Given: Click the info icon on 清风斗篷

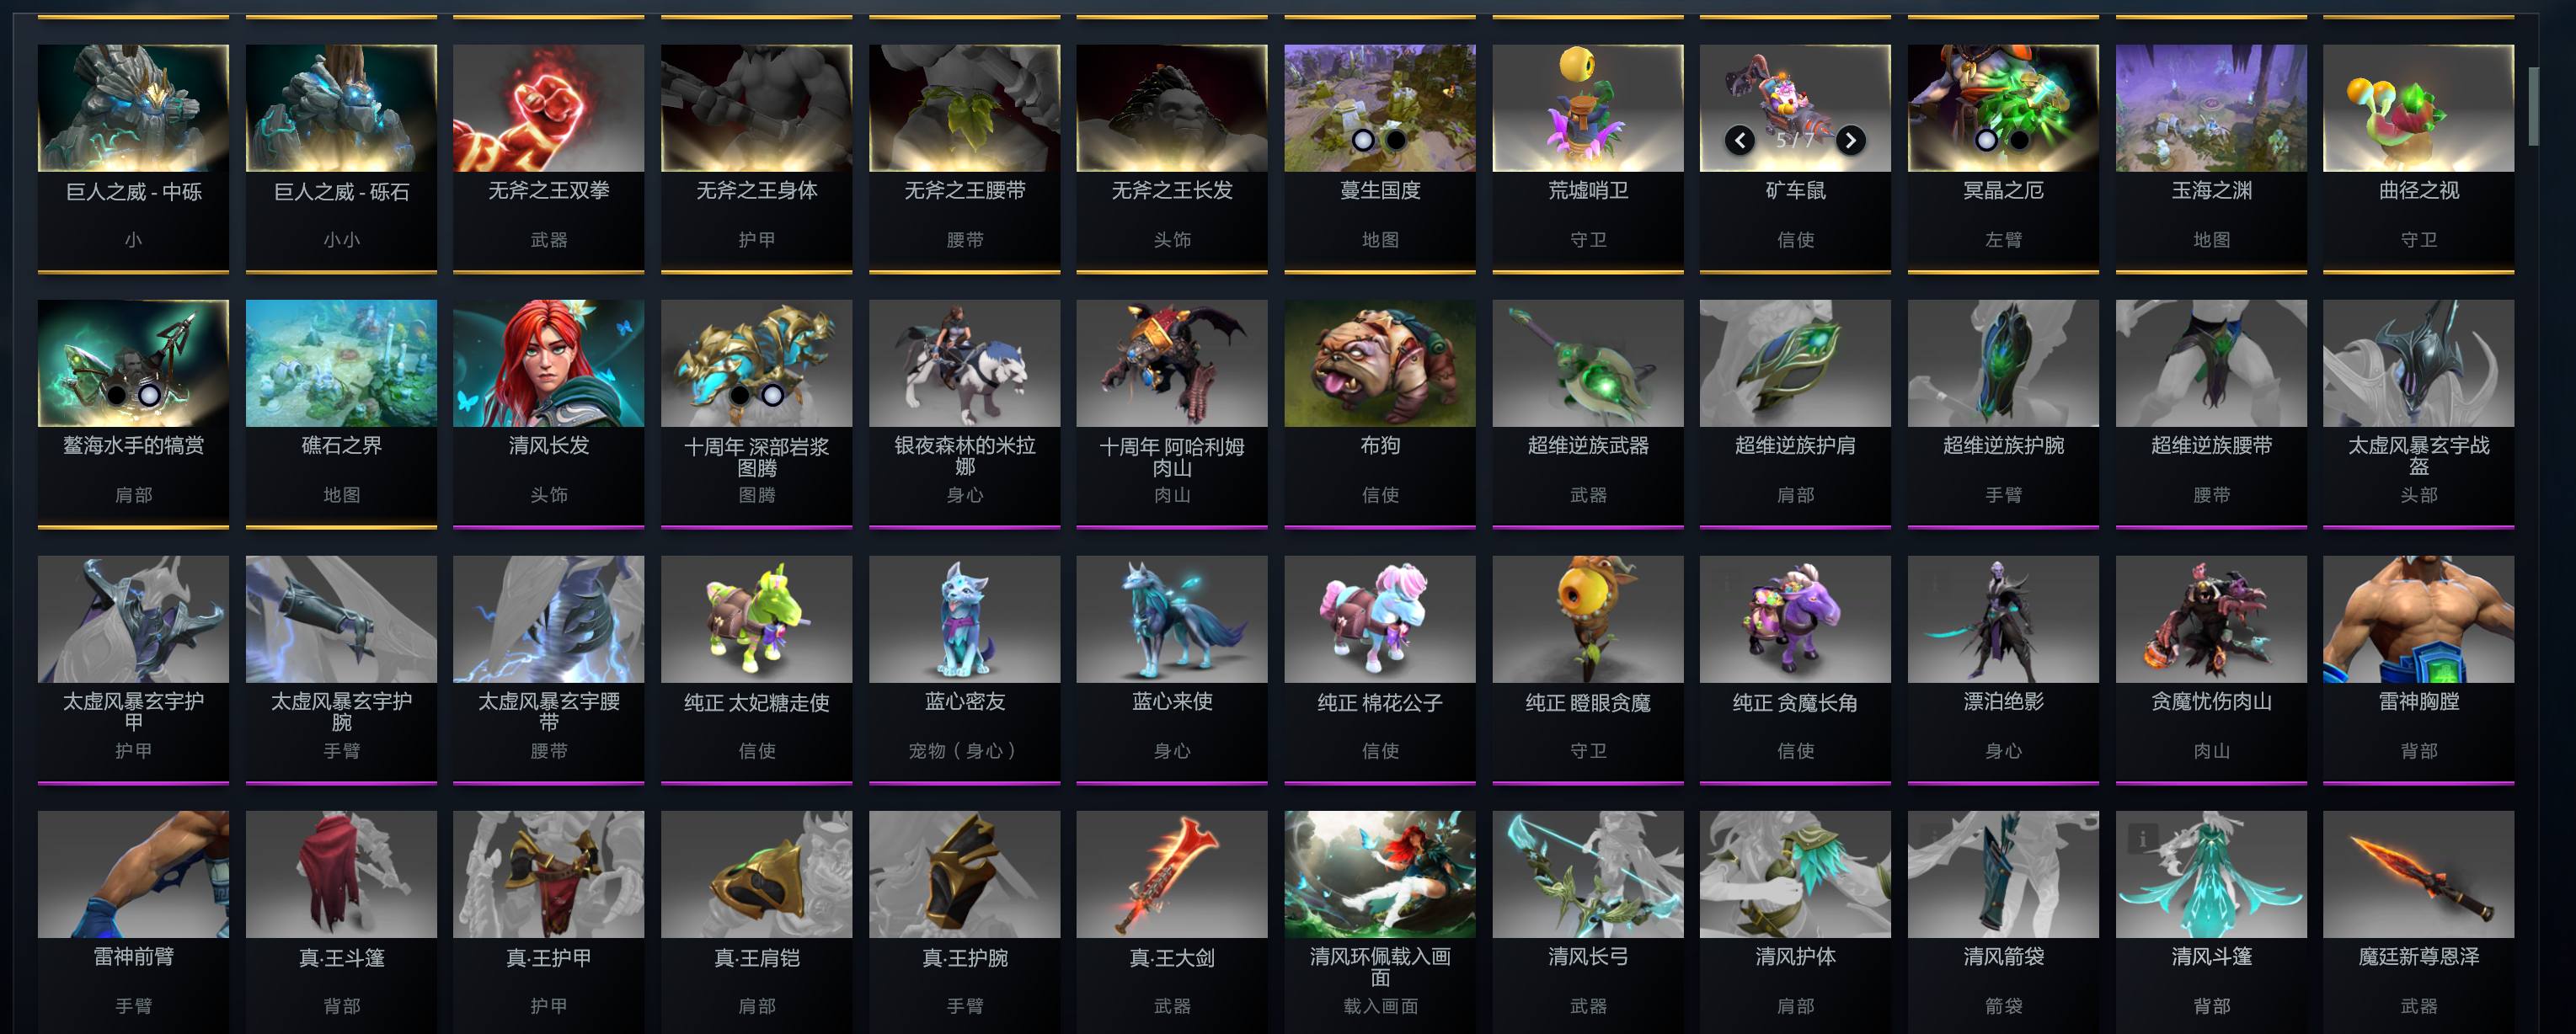Looking at the screenshot, I should [2142, 839].
